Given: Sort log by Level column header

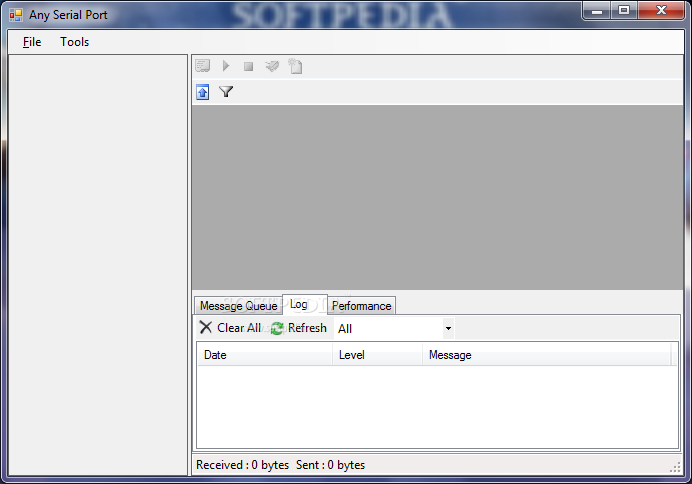Looking at the screenshot, I should pos(377,355).
